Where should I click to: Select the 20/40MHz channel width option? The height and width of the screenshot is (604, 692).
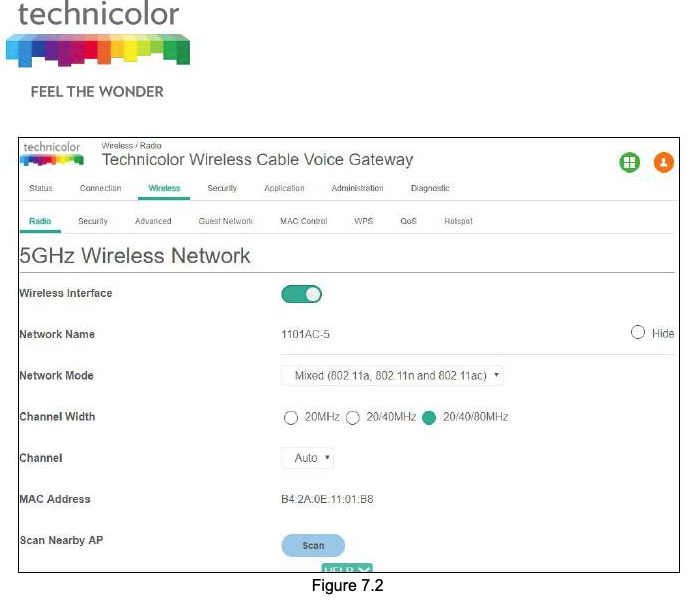click(352, 417)
